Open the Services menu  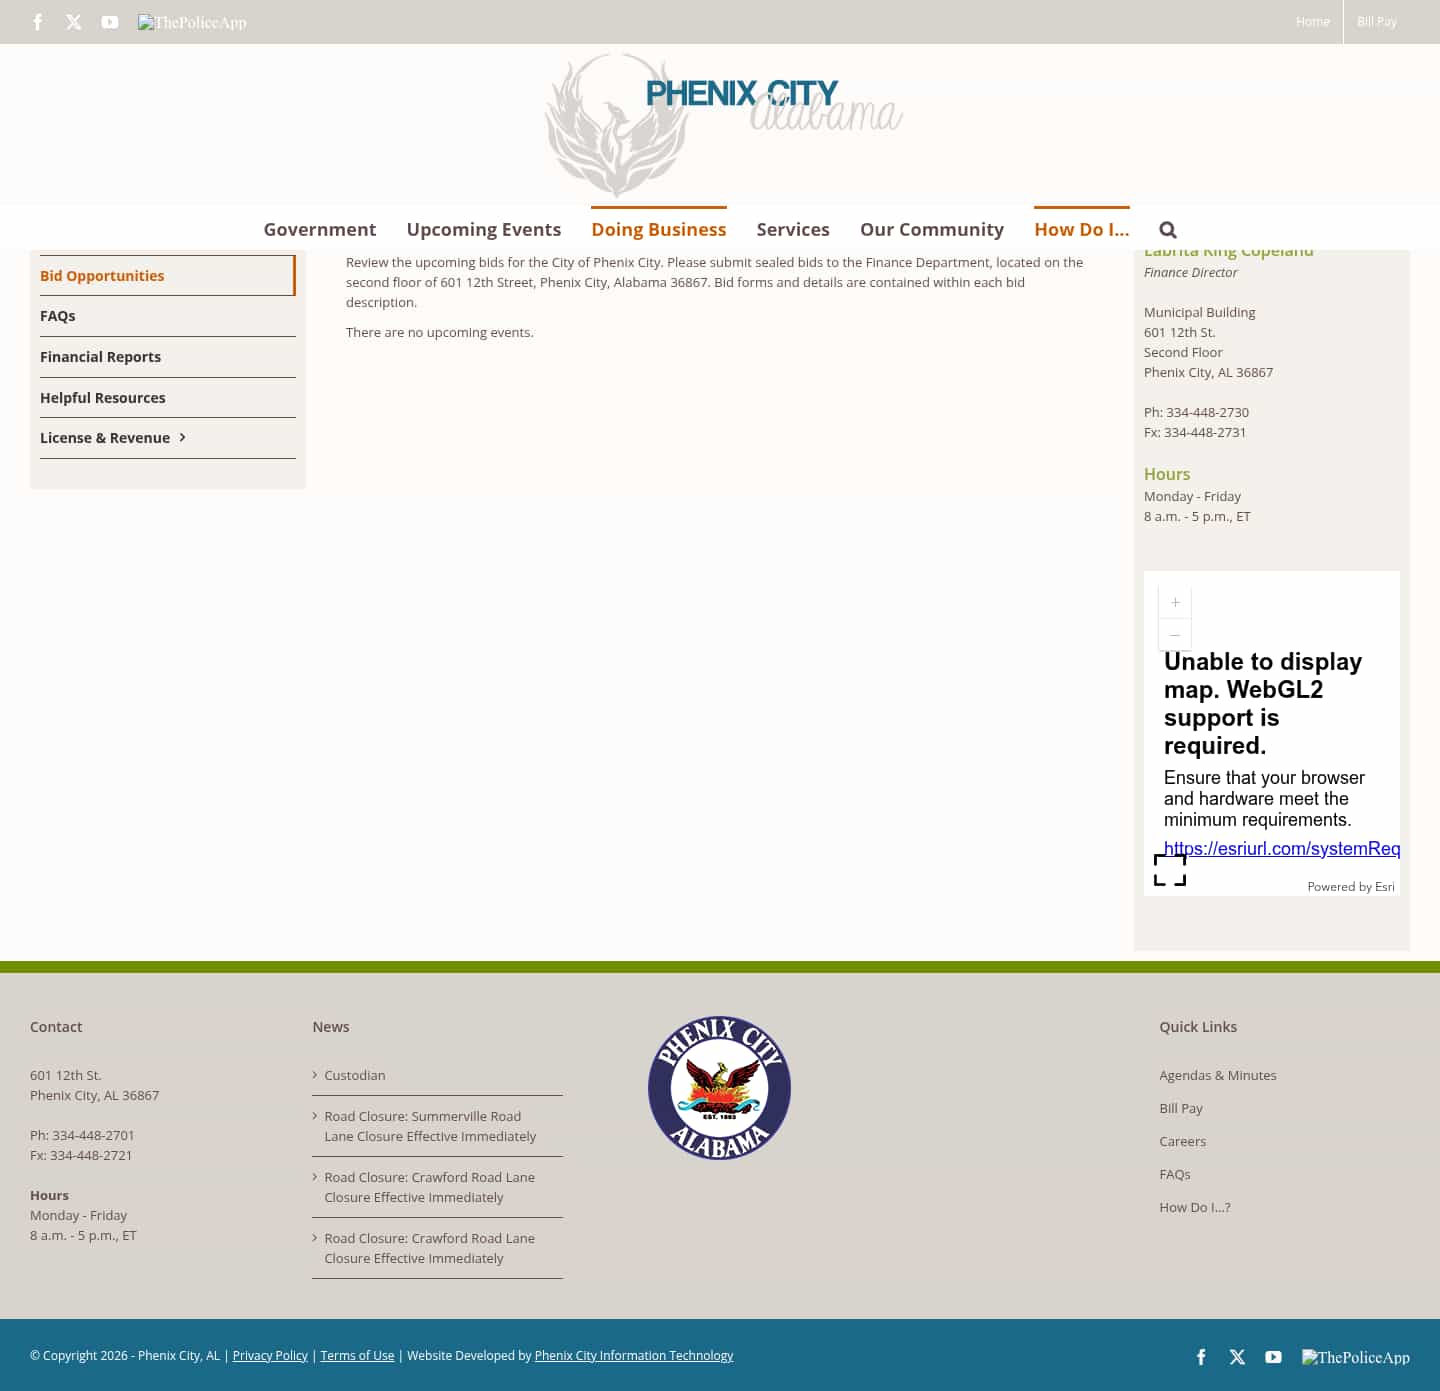[793, 230]
